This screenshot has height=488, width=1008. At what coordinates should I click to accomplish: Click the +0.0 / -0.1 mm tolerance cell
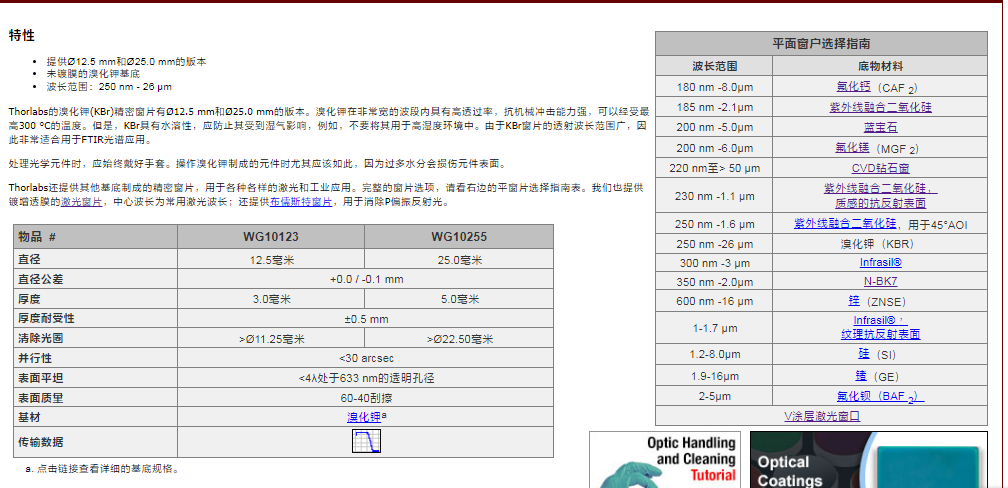tap(365, 279)
